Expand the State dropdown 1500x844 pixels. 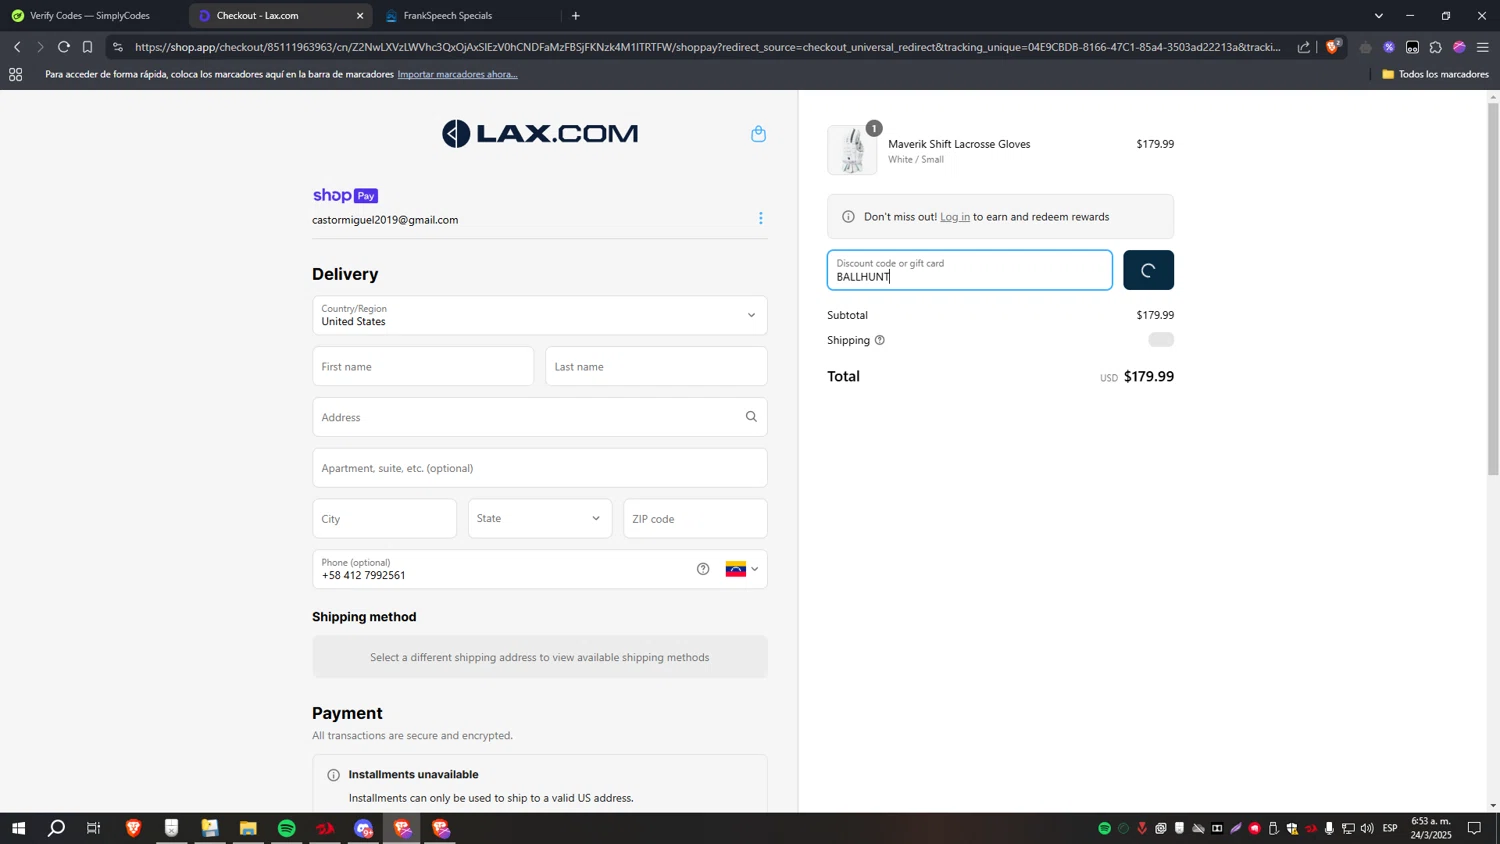(x=540, y=518)
